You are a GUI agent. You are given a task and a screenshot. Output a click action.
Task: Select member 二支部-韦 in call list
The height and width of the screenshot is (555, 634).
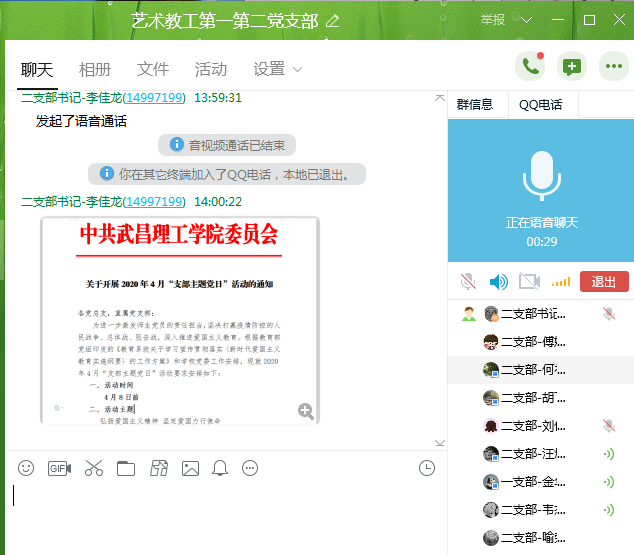click(541, 510)
